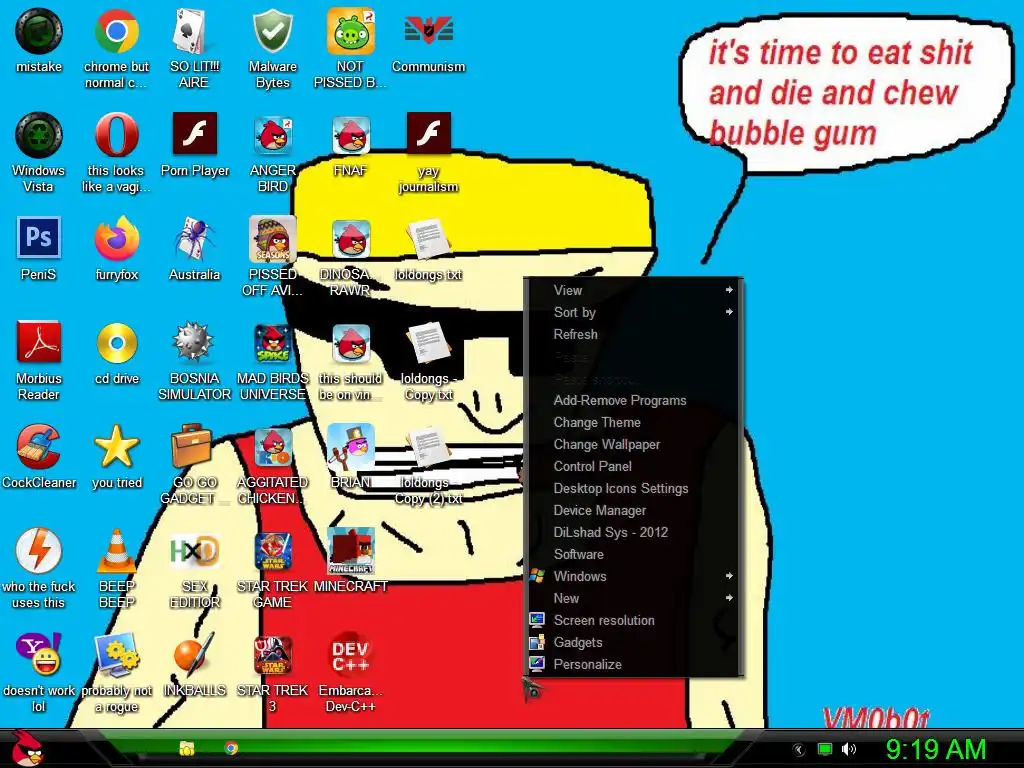
Task: Open the taskbar folder icon
Action: [x=187, y=748]
